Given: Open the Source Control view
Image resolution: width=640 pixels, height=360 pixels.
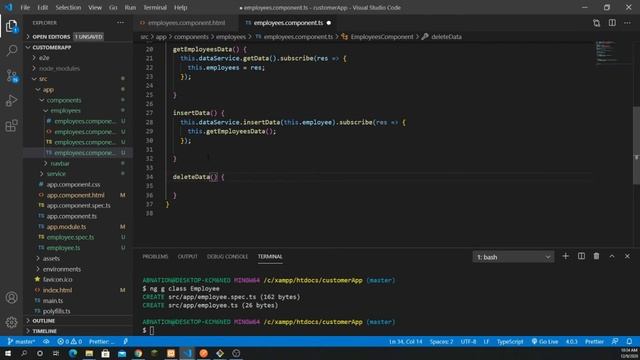Looking at the screenshot, I should tap(11, 76).
